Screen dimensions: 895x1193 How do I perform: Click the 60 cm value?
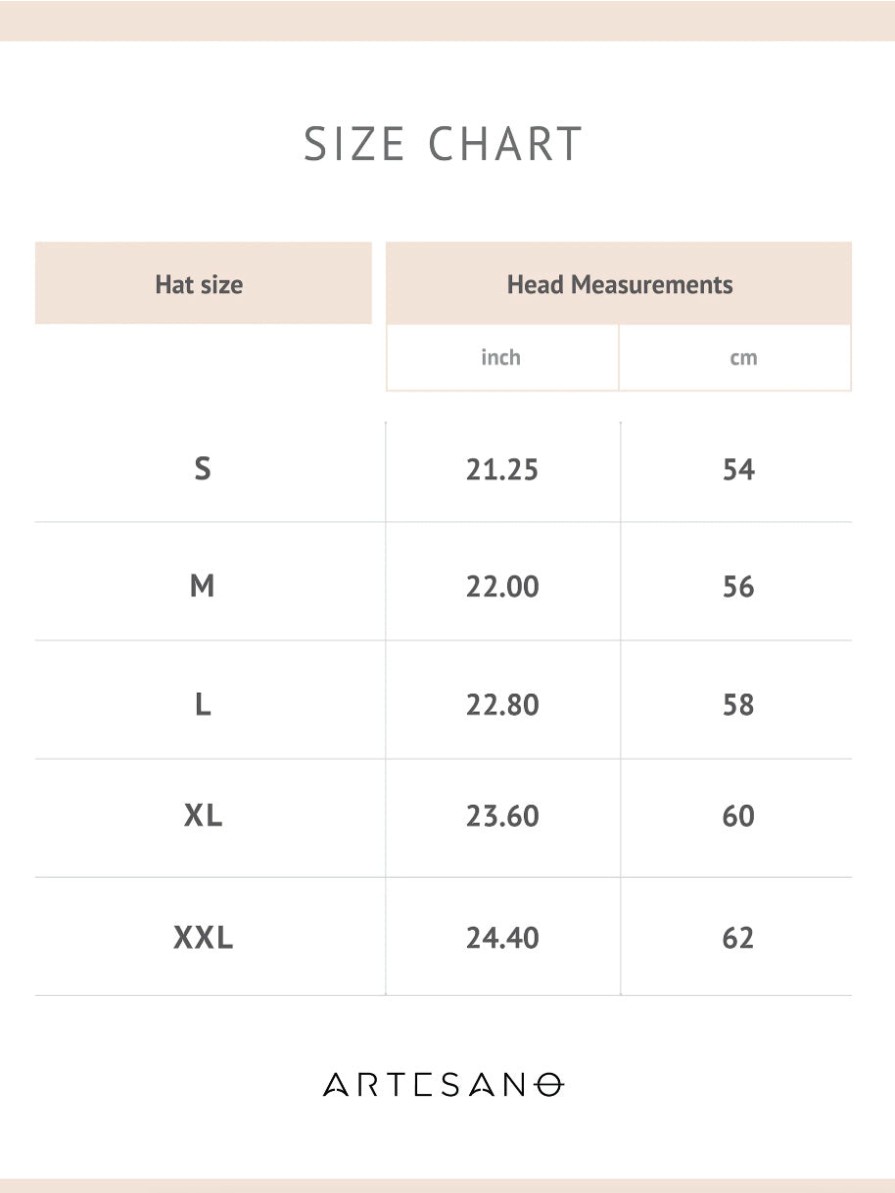[738, 816]
